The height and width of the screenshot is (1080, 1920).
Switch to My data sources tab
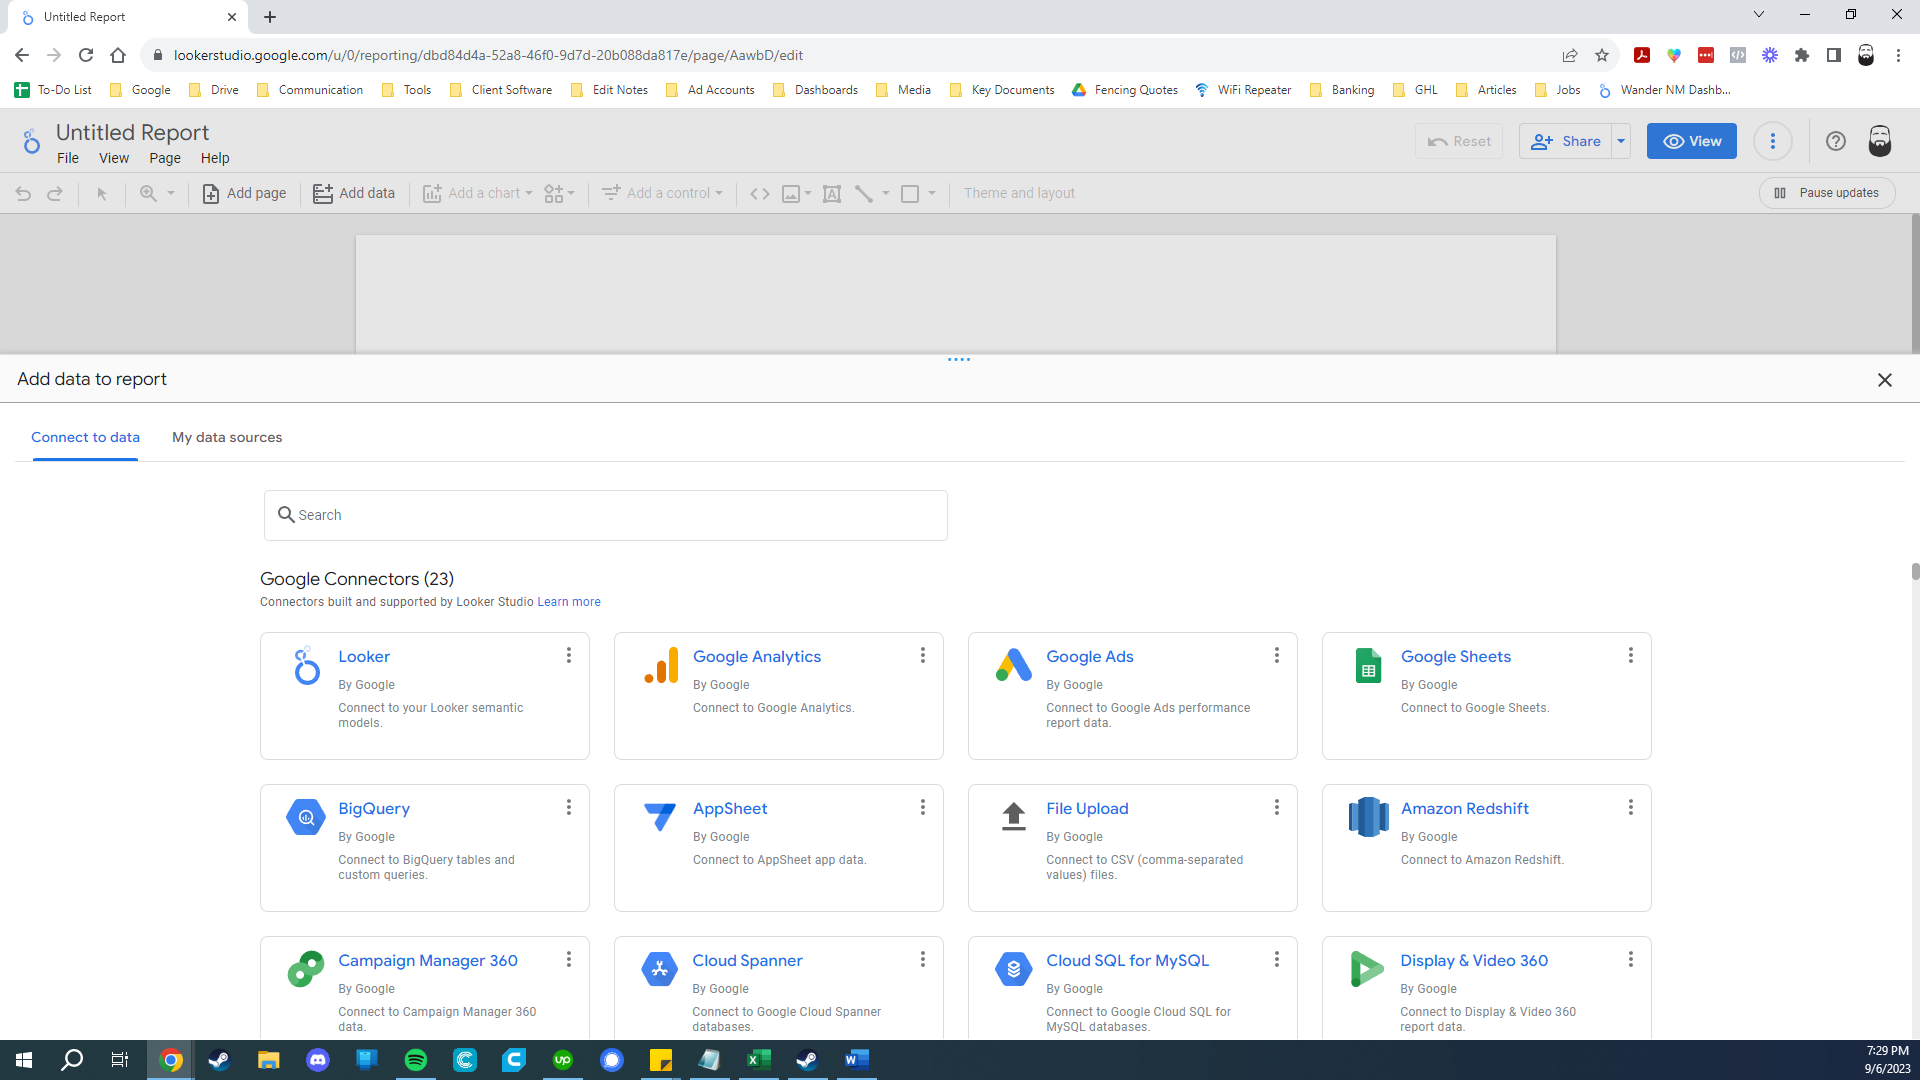tap(227, 437)
